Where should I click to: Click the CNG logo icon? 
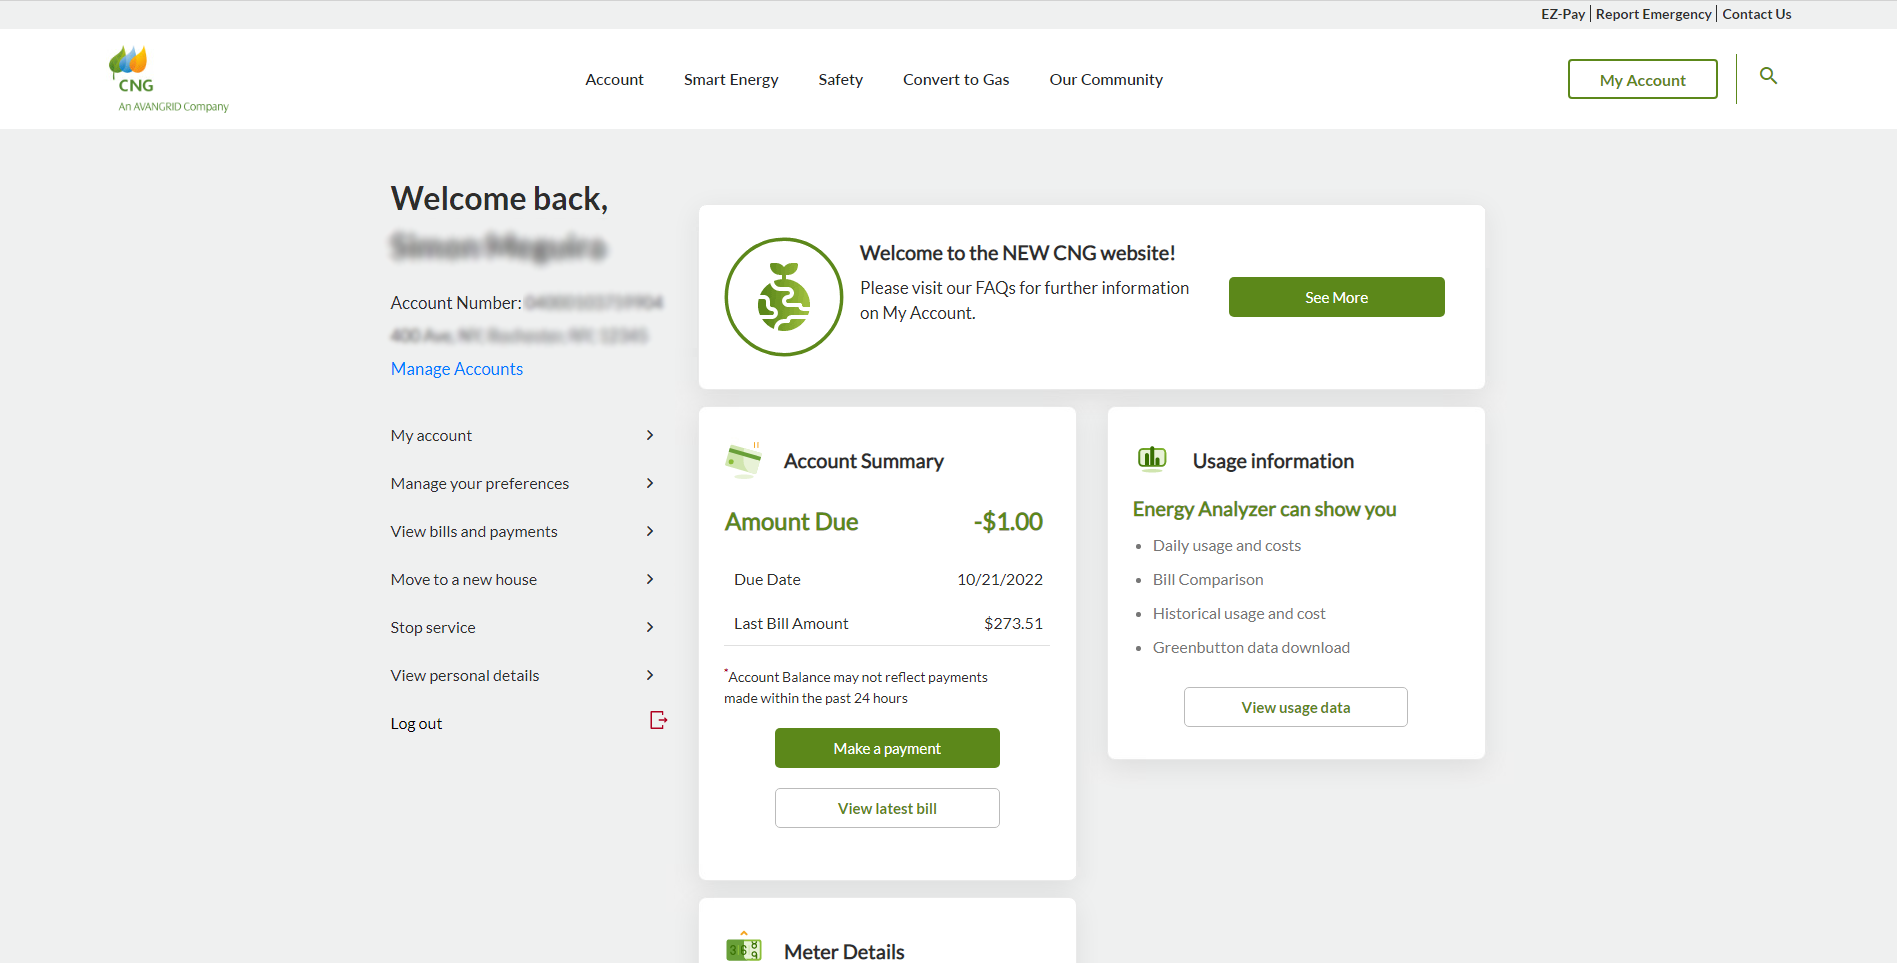pyautogui.click(x=131, y=70)
